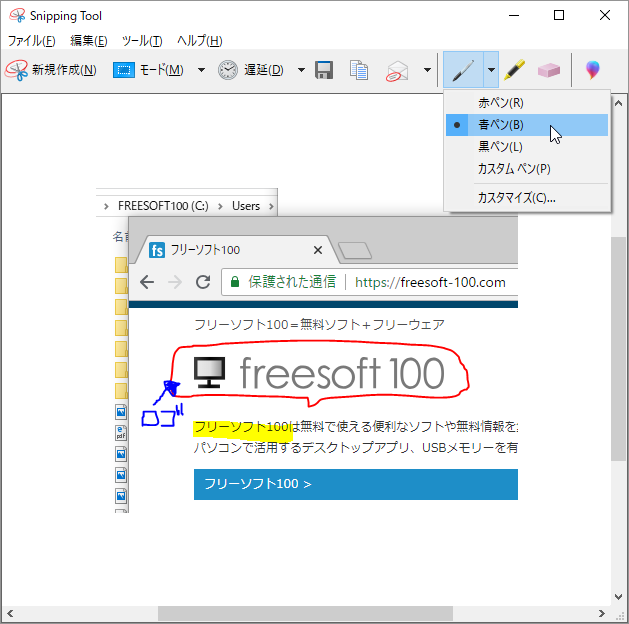Click the horizontal scrollbar right arrow
629x624 pixels.
(601, 614)
